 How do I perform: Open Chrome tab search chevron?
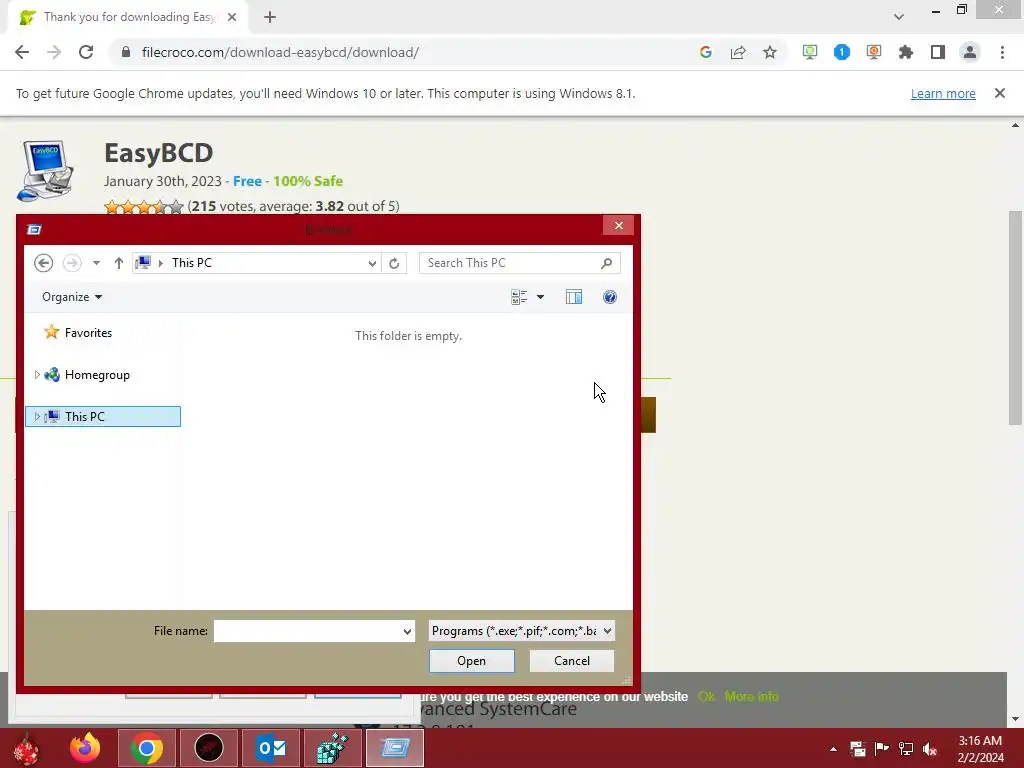click(x=899, y=17)
